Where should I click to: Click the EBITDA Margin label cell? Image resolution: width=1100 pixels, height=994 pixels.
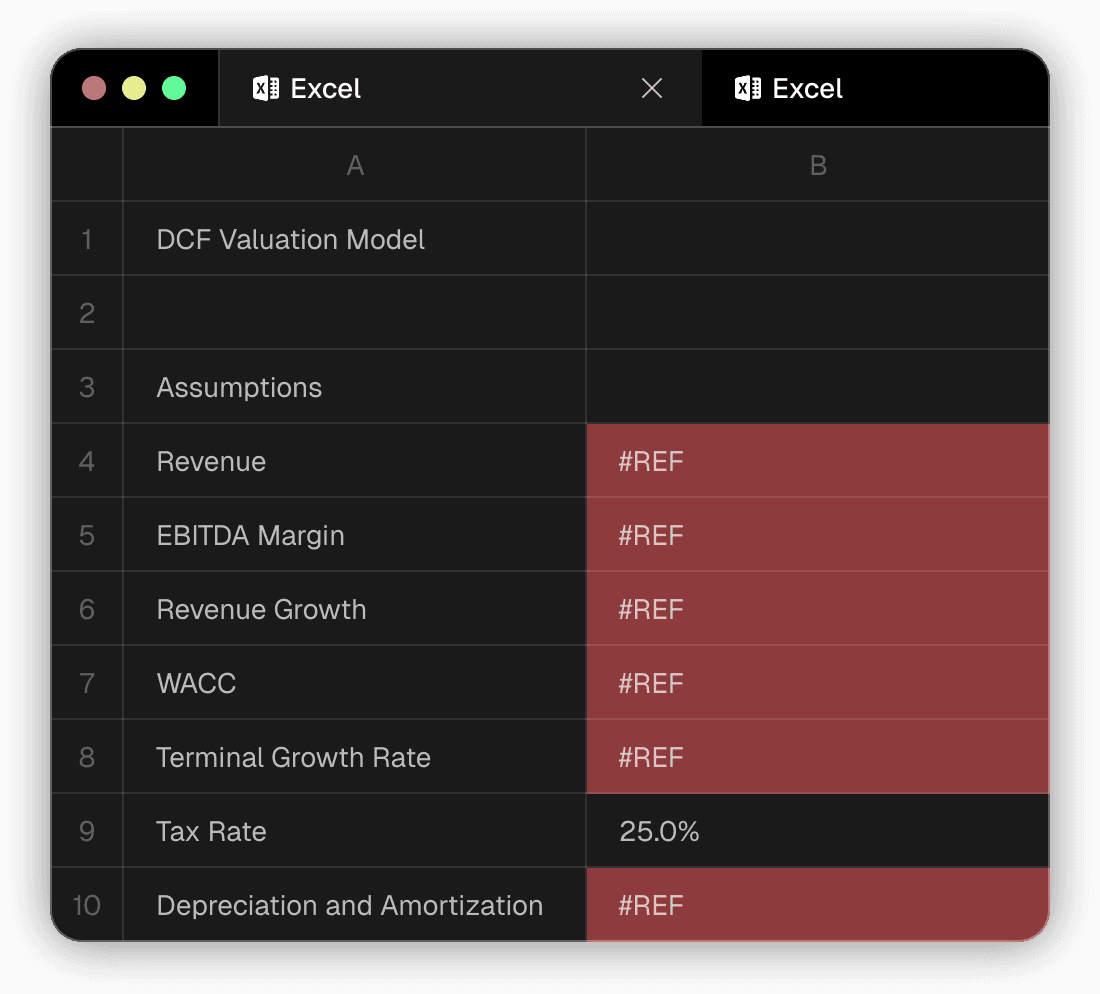pyautogui.click(x=354, y=535)
